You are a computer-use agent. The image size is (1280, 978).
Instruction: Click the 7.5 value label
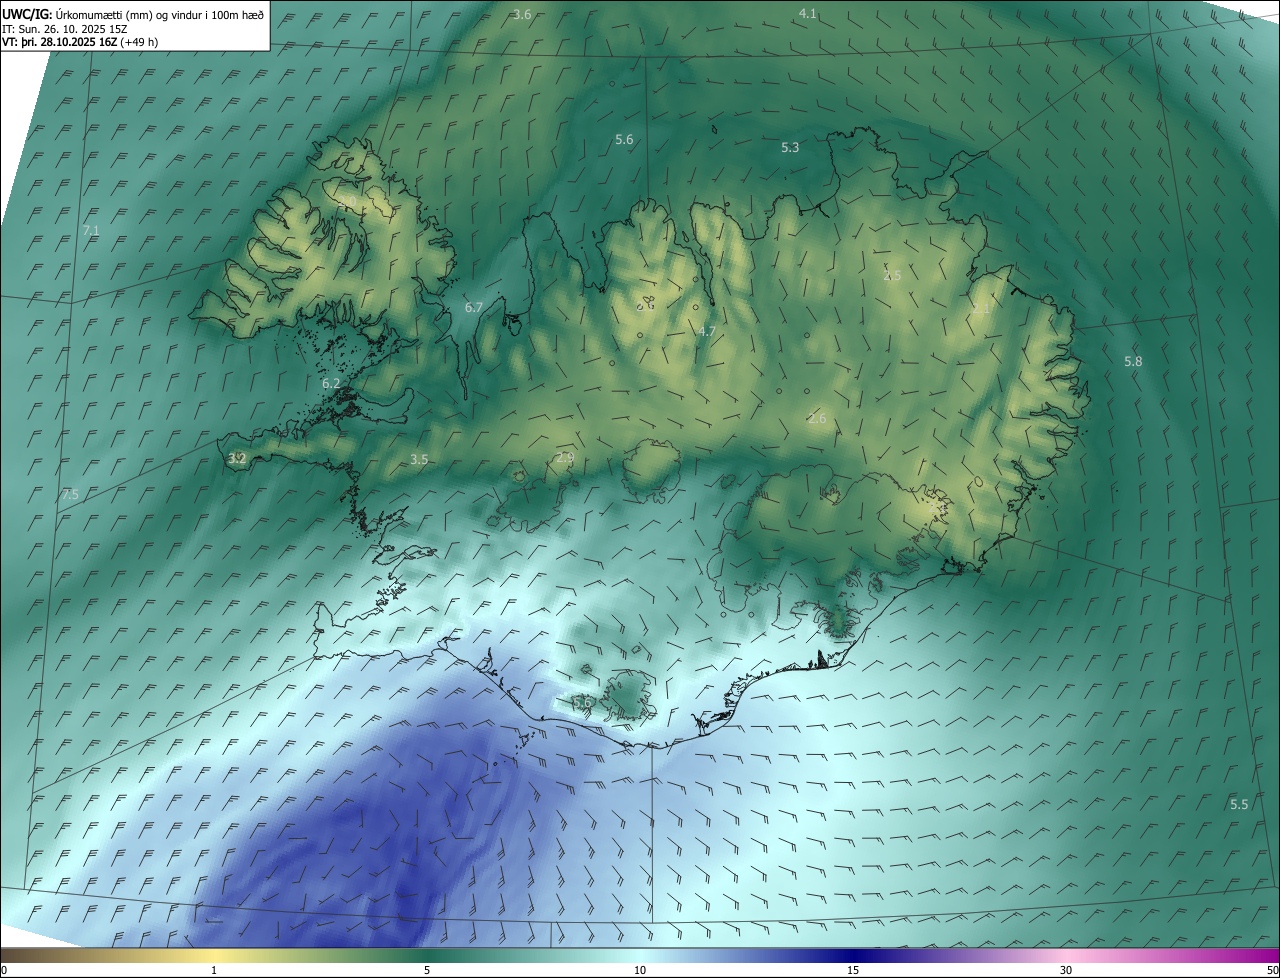click(70, 495)
